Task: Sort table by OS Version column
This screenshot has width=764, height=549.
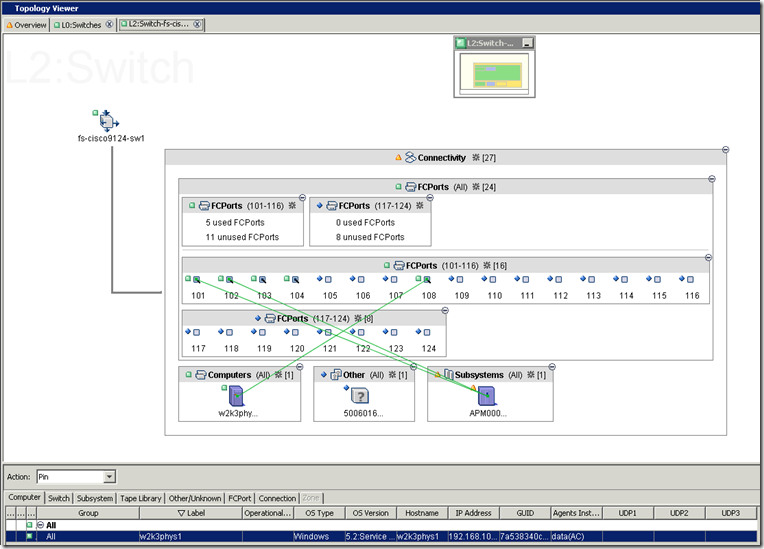Action: [x=370, y=513]
